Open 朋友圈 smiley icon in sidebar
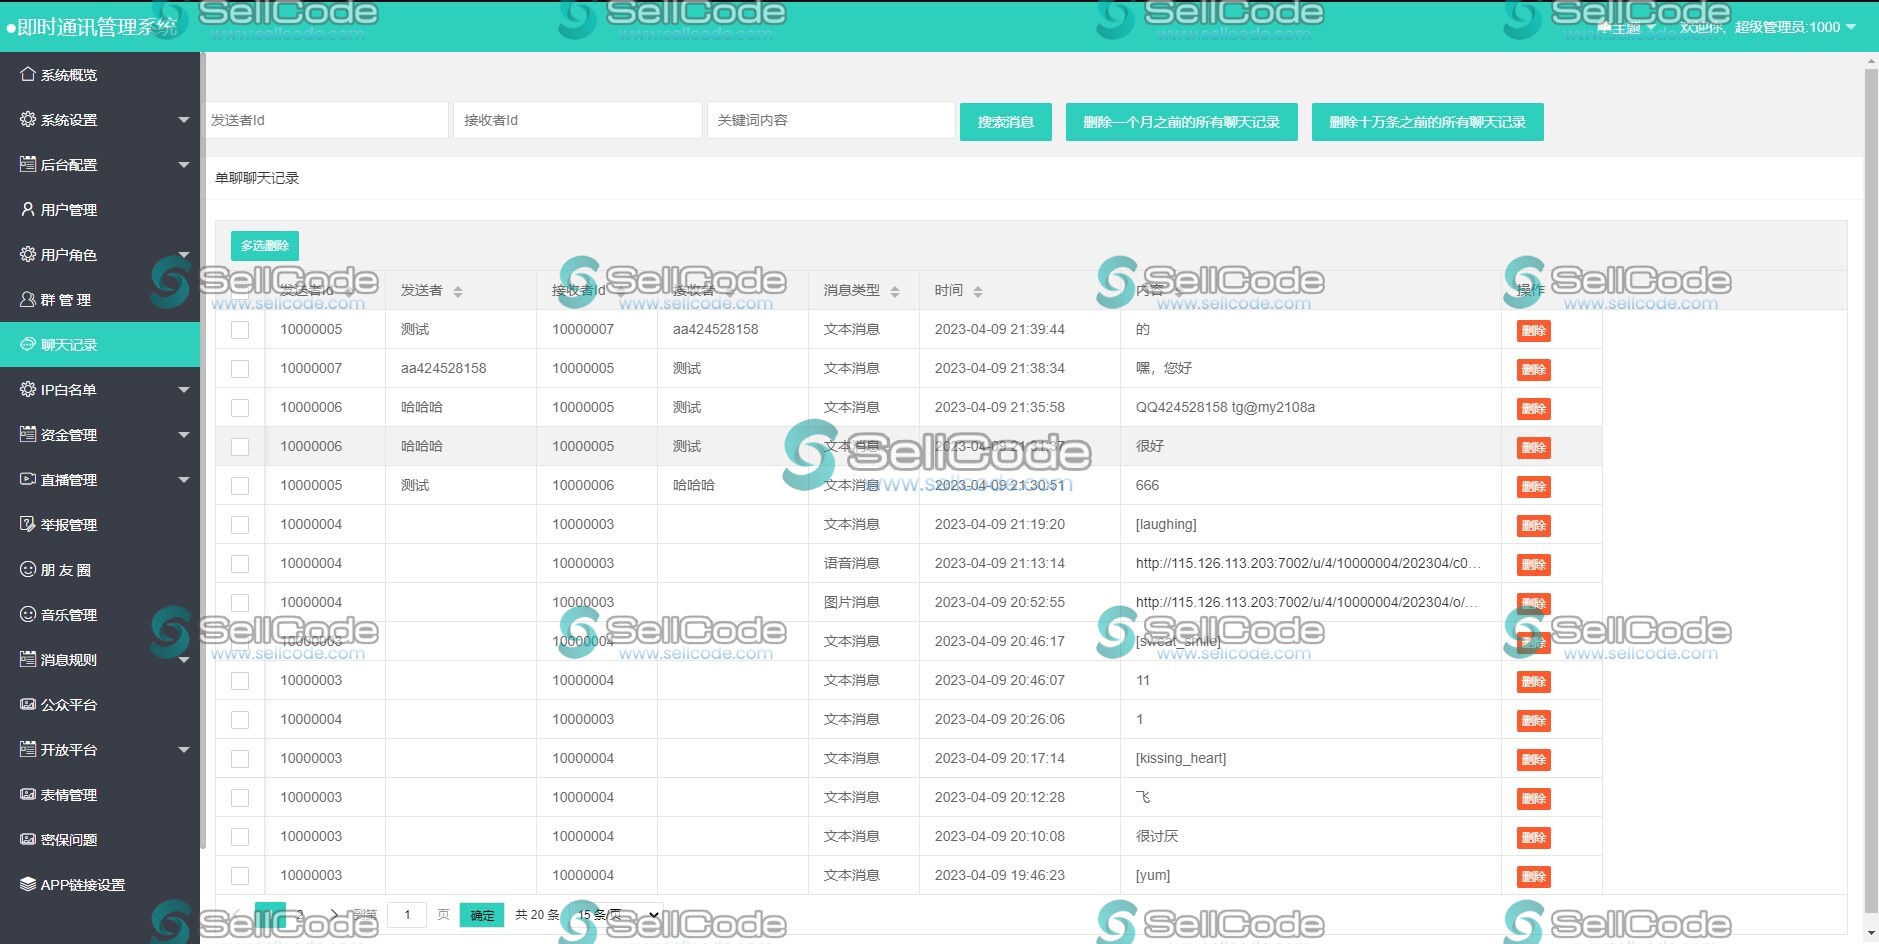Image resolution: width=1879 pixels, height=944 pixels. [x=28, y=569]
